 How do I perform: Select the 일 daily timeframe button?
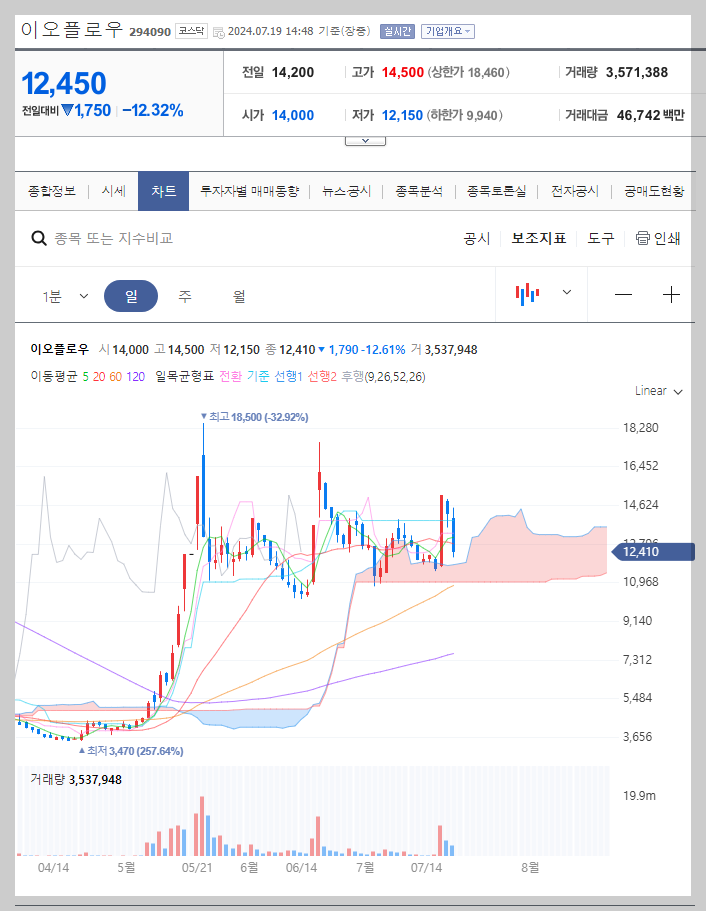click(130, 294)
